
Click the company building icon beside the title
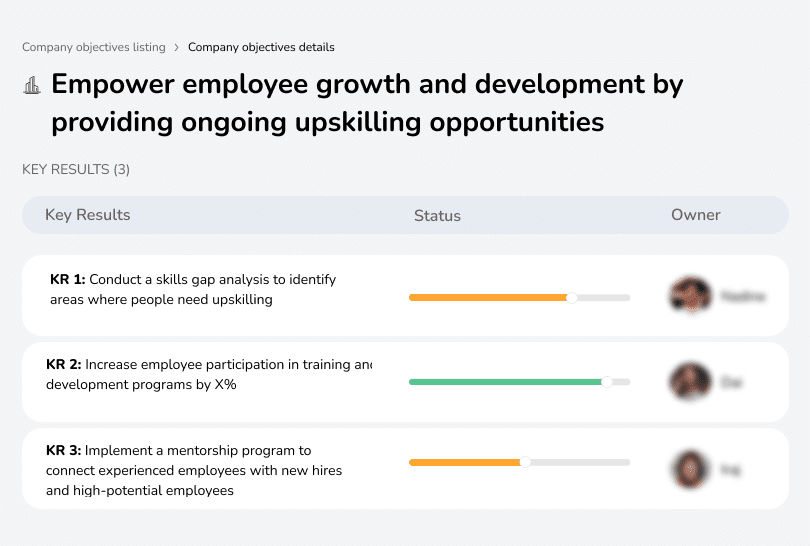[32, 86]
